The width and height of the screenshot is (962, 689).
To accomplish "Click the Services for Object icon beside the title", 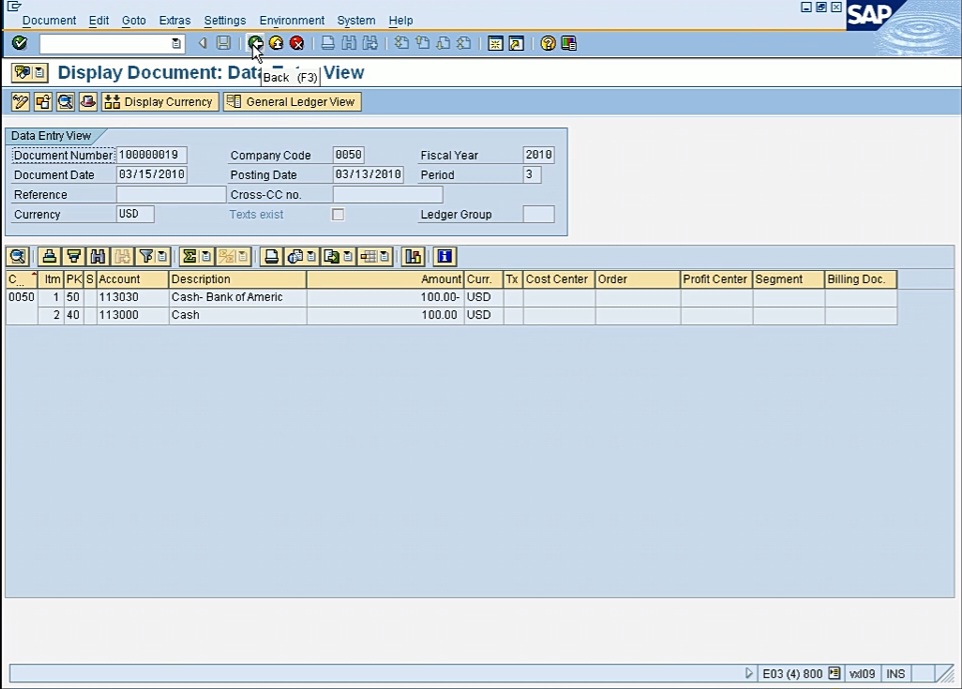I will 23,72.
